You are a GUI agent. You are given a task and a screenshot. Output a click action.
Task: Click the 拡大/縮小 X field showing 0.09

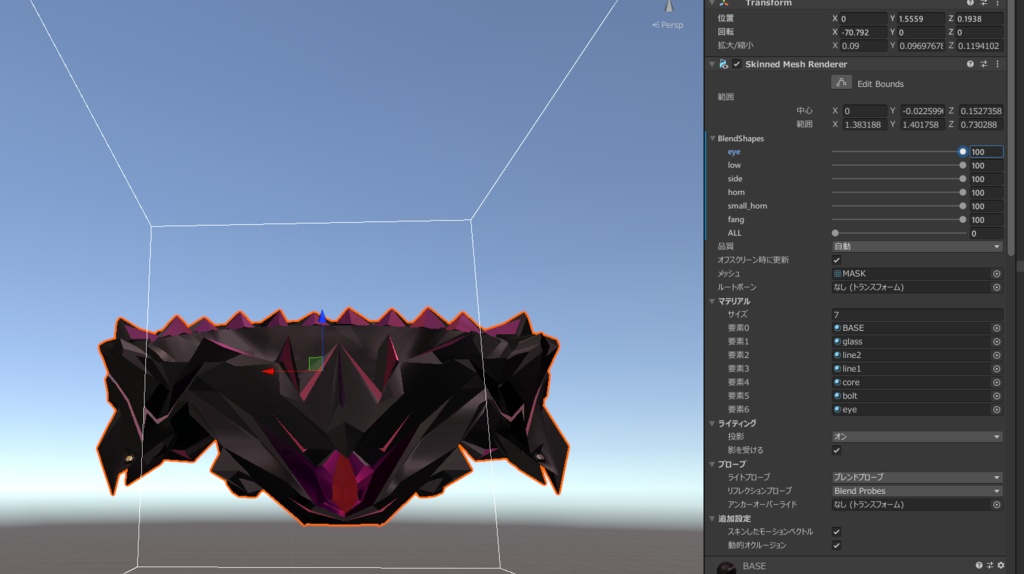pos(863,46)
